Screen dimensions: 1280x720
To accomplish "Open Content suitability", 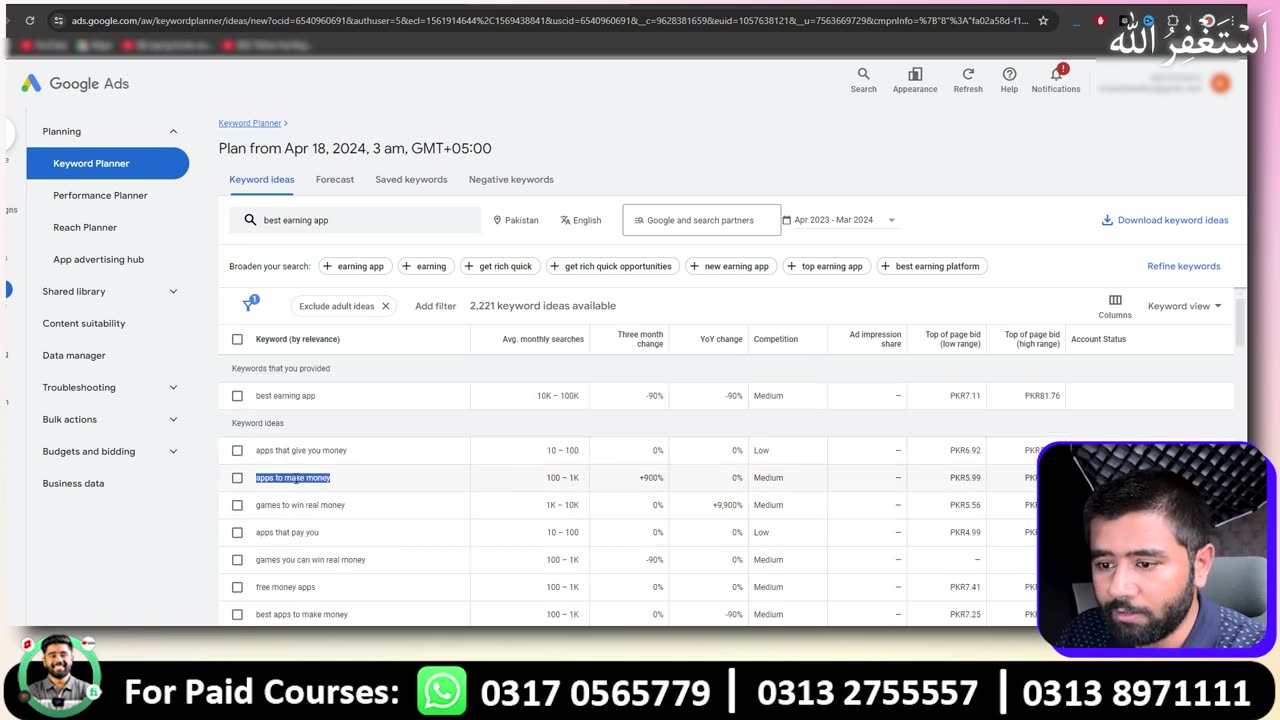I will [84, 323].
